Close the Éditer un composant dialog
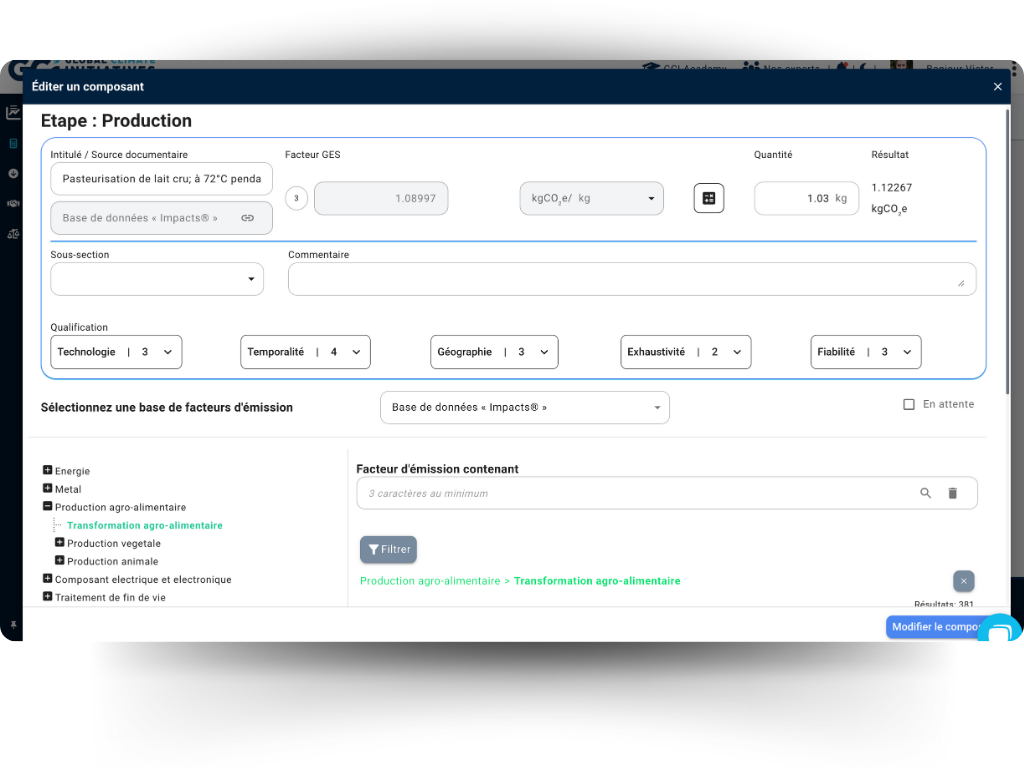Screen dimensions: 1024x768 pyautogui.click(x=997, y=87)
